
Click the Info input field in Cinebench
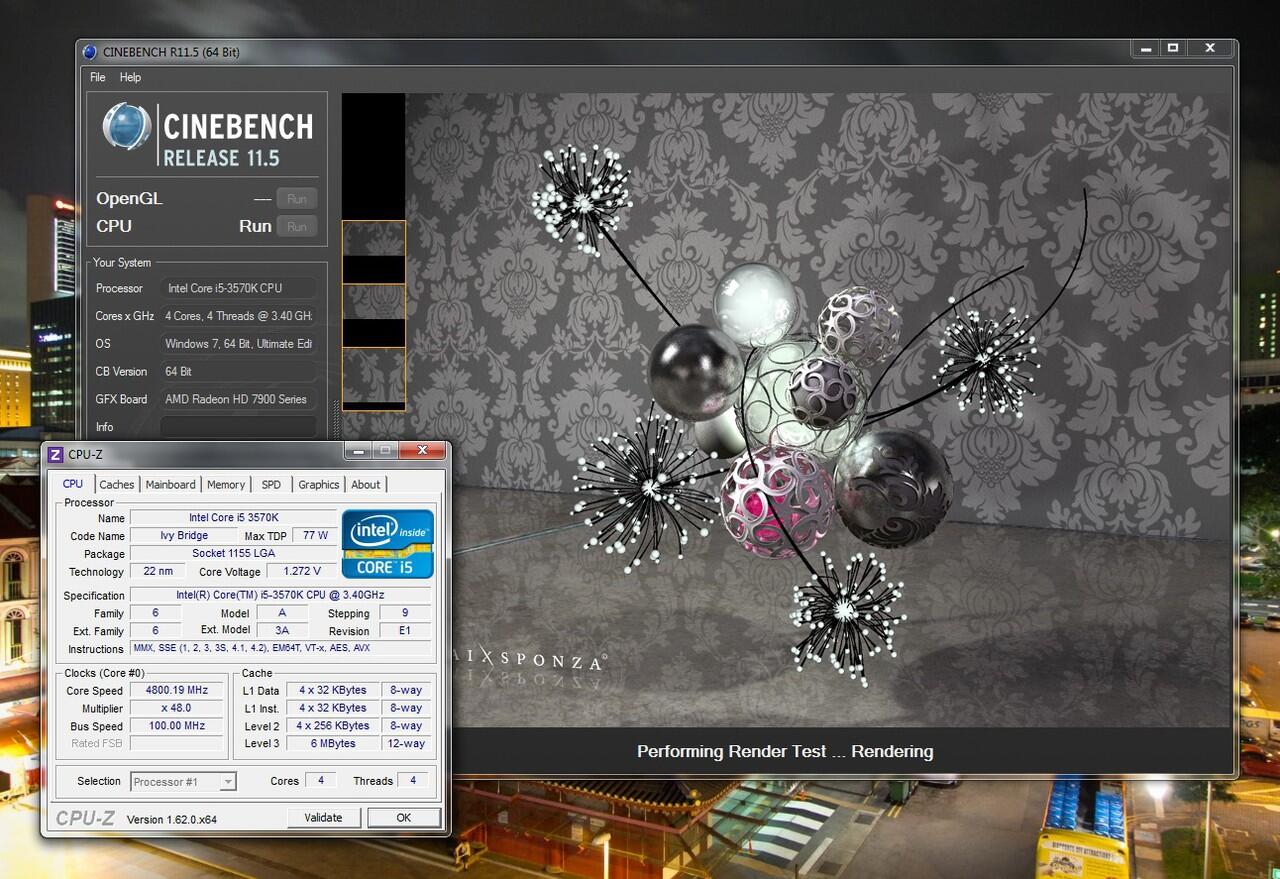pos(239,427)
